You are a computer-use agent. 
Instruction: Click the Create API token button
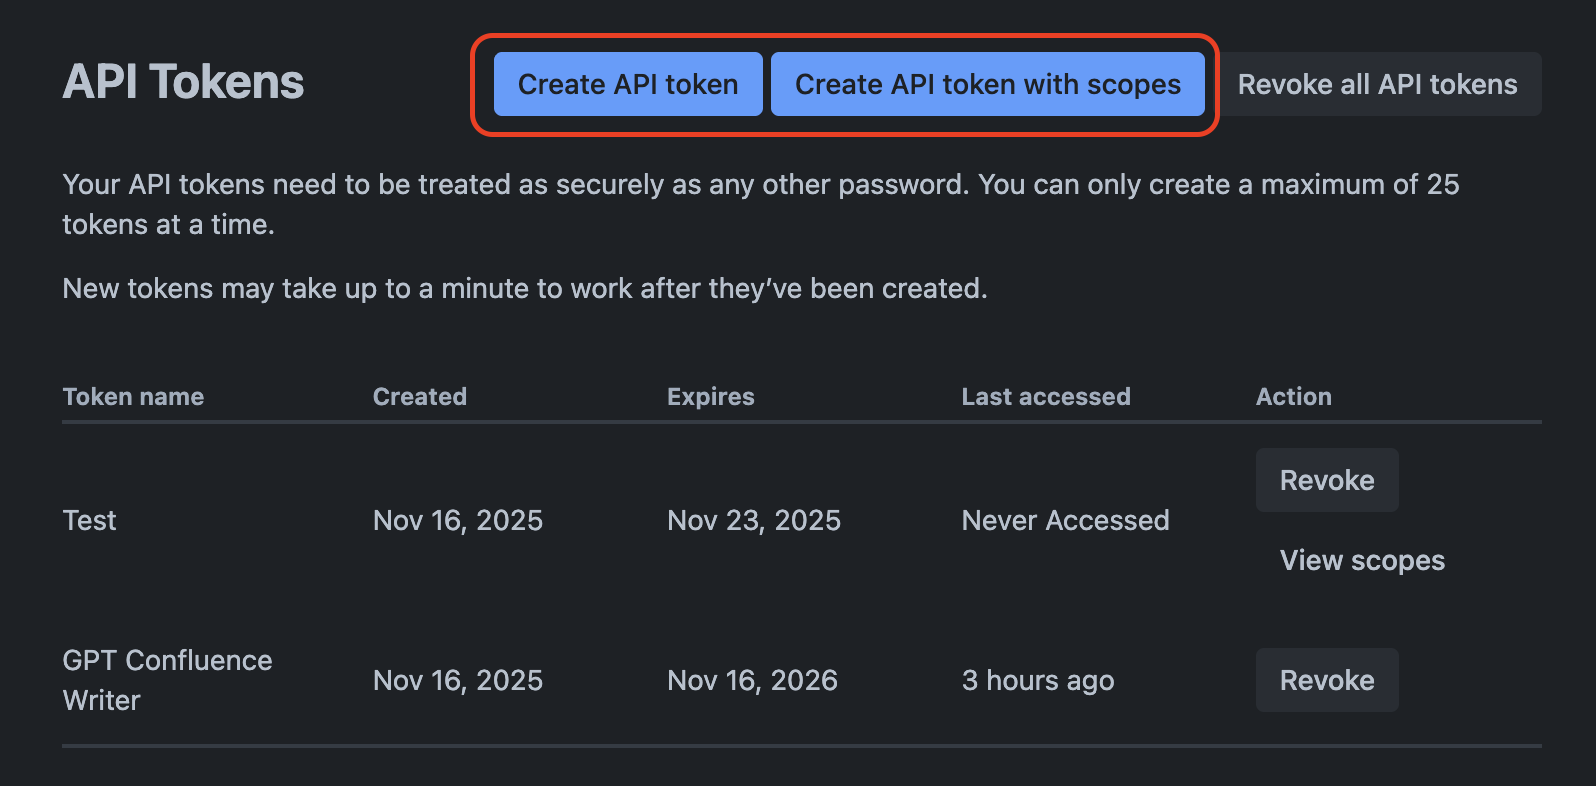628,84
